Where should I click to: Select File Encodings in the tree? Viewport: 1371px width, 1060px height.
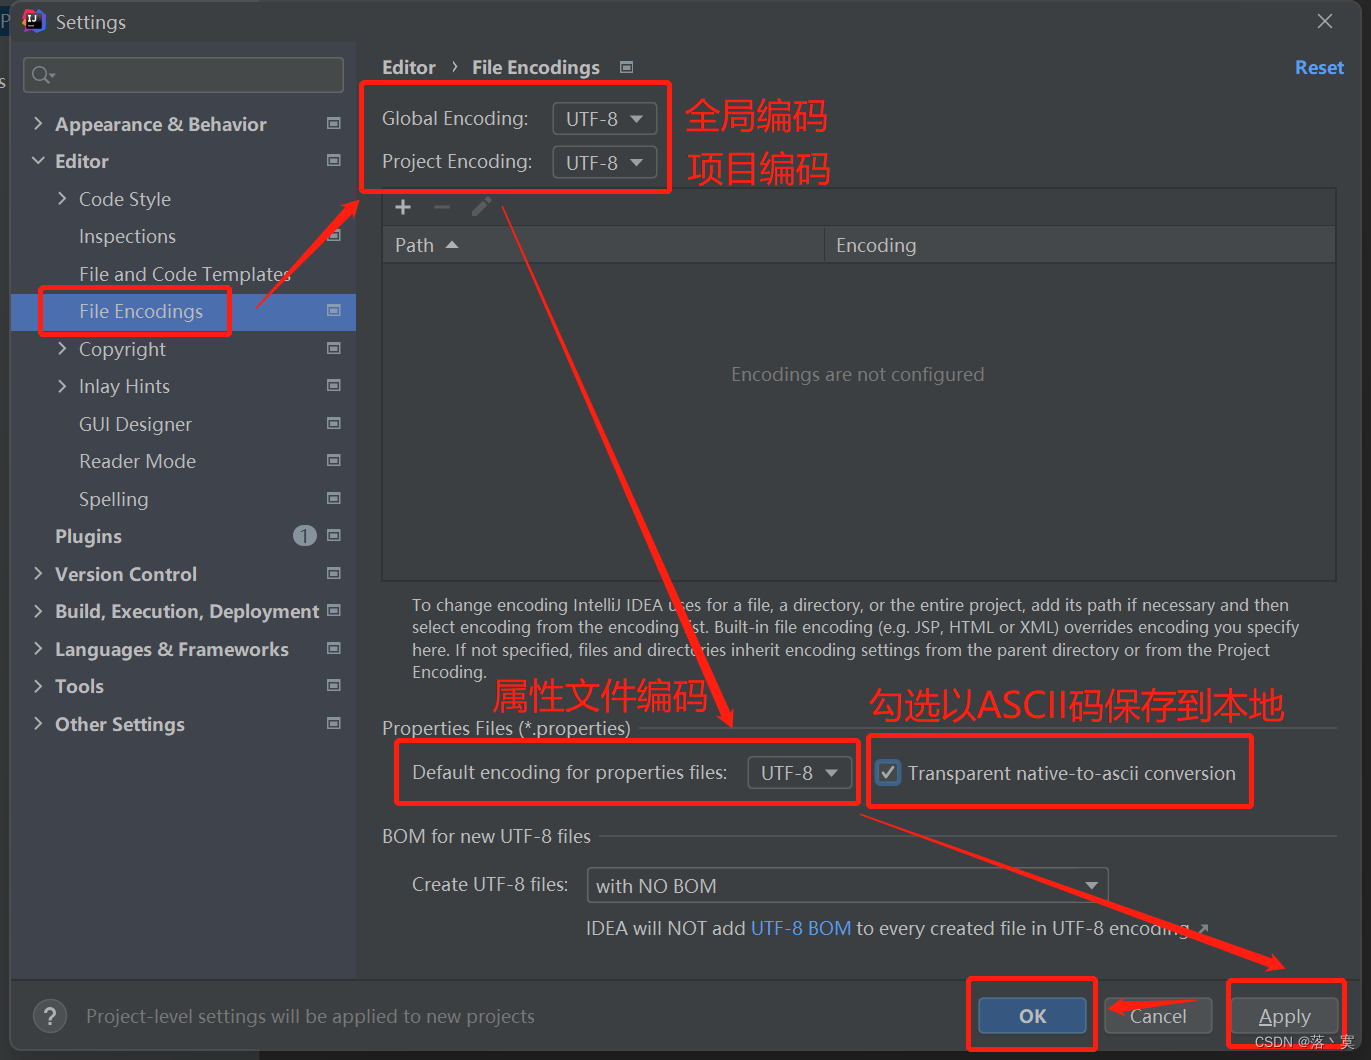(x=141, y=311)
